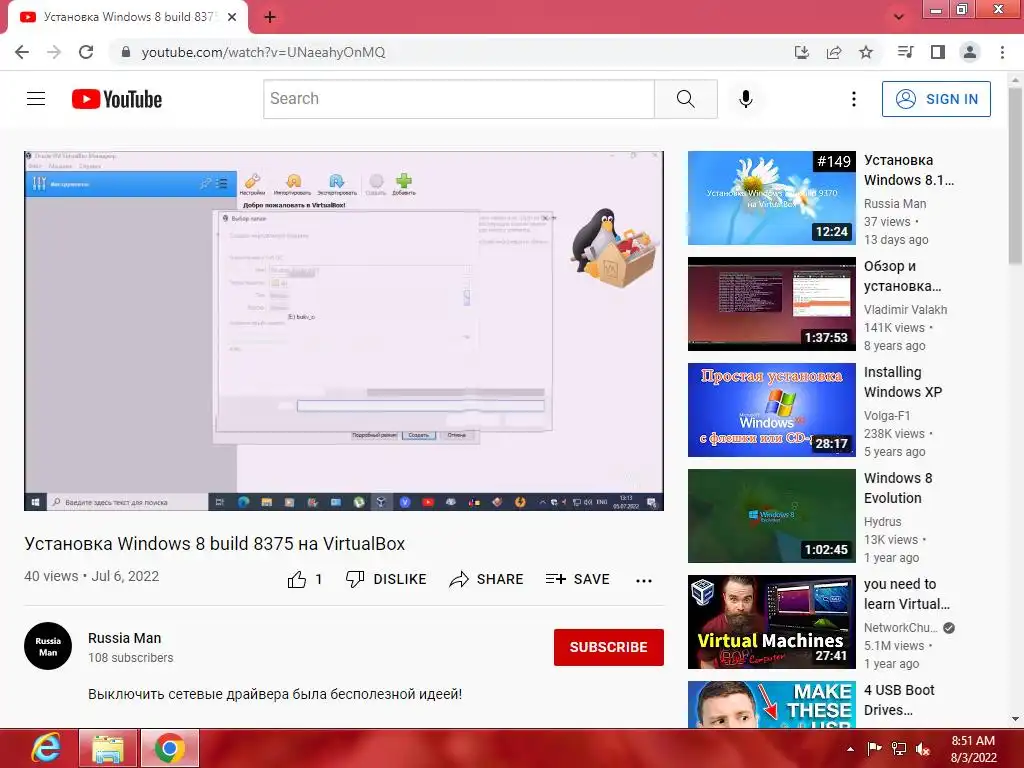1024x768 pixels.
Task: Open the Installing Windows XP thumbnail
Action: pyautogui.click(x=771, y=409)
